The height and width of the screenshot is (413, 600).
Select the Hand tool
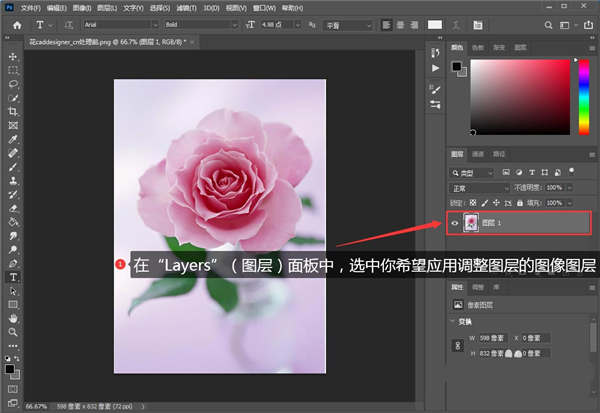(13, 318)
